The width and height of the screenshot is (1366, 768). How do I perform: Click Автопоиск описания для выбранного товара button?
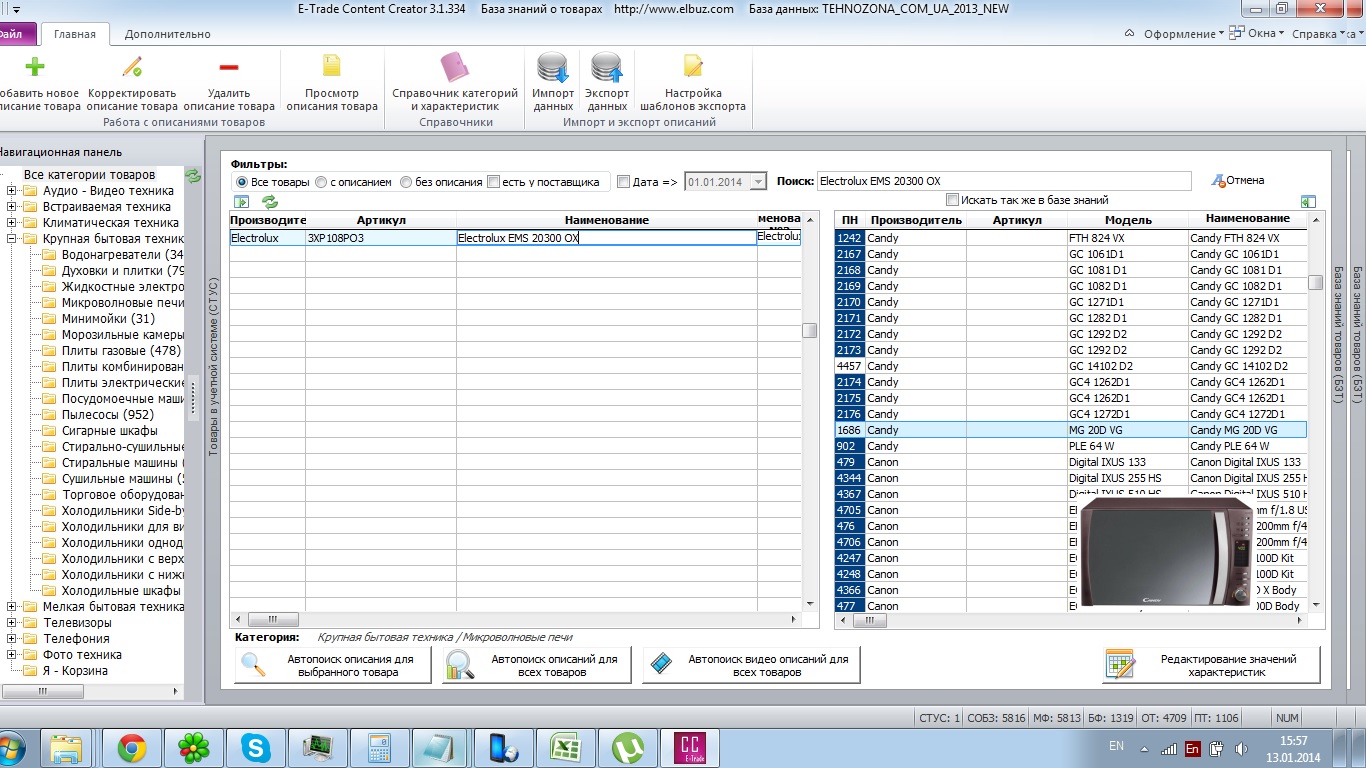point(332,665)
